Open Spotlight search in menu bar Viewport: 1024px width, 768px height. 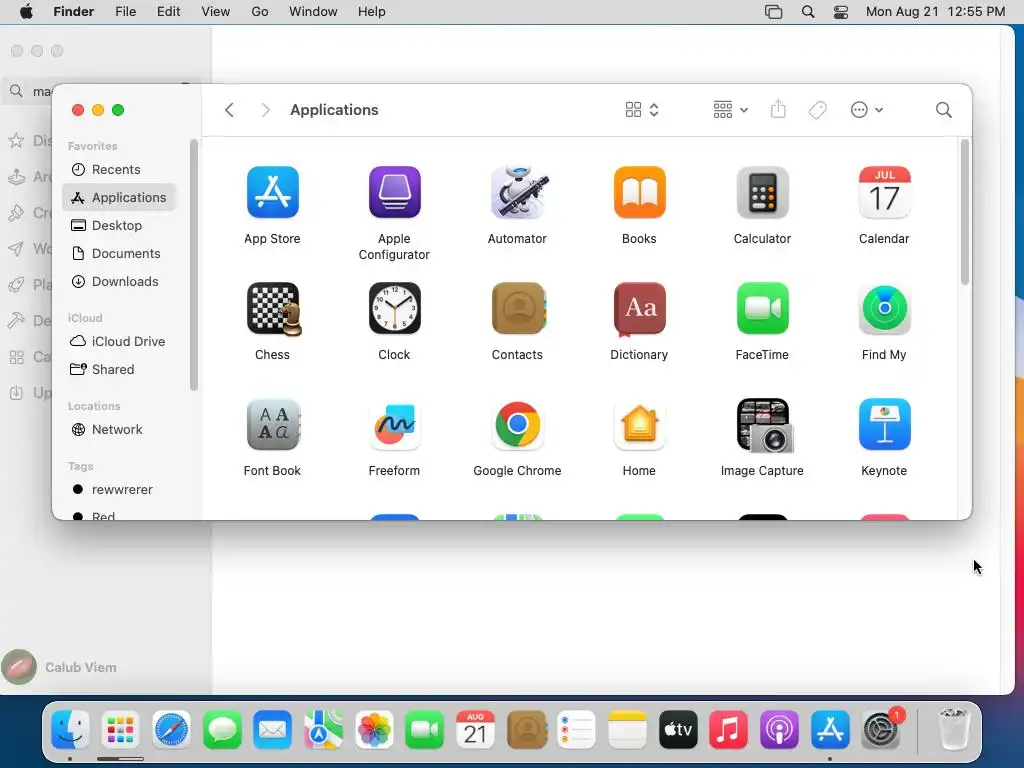808,12
